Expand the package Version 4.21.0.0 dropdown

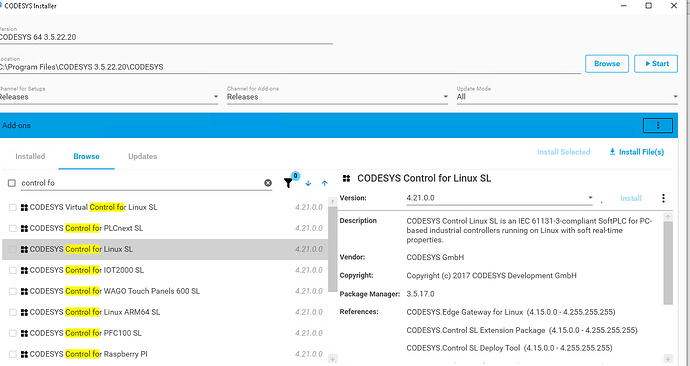click(499, 198)
